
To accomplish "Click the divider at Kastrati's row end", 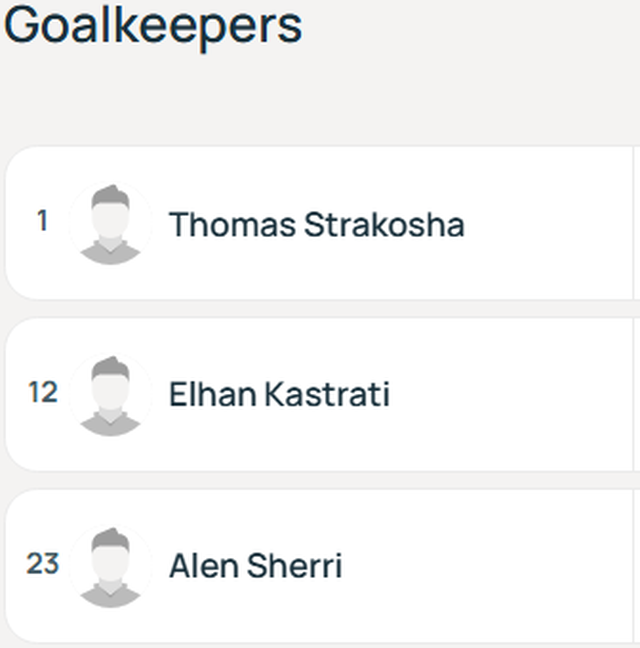I will 633,394.
